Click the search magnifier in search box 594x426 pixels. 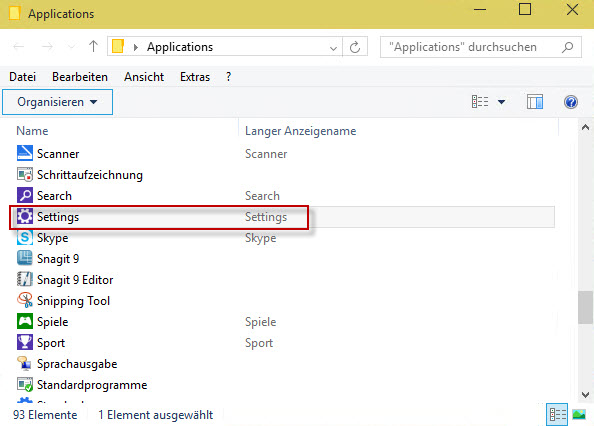tap(567, 47)
